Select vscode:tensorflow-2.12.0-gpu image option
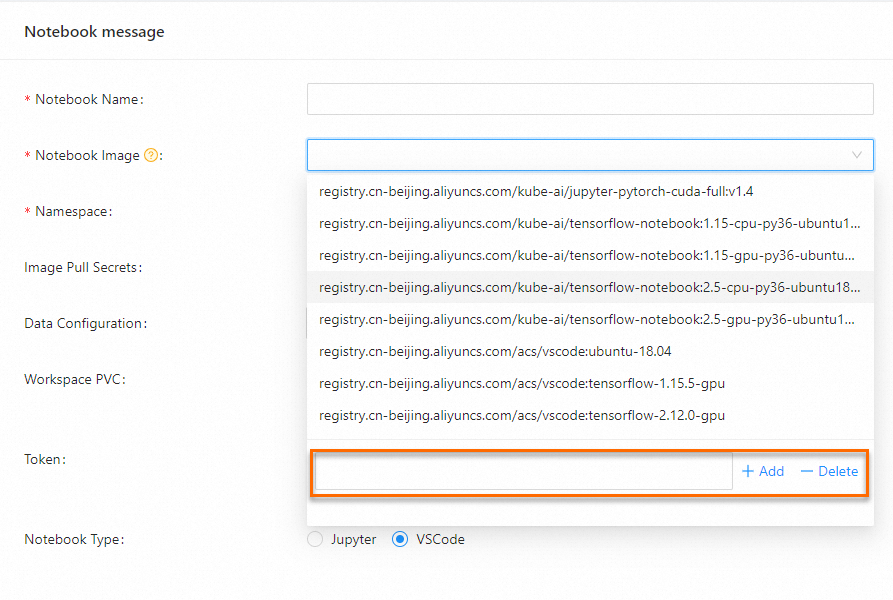Image resolution: width=893 pixels, height=600 pixels. pyautogui.click(x=590, y=415)
